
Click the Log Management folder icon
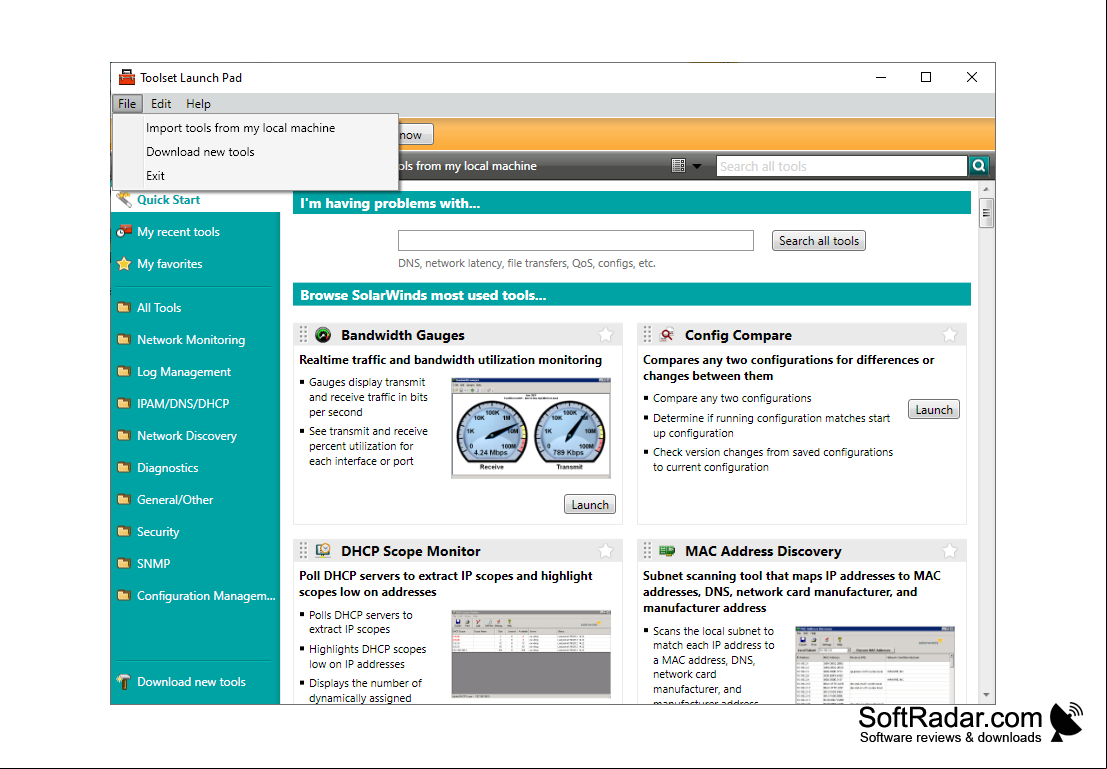pos(124,371)
